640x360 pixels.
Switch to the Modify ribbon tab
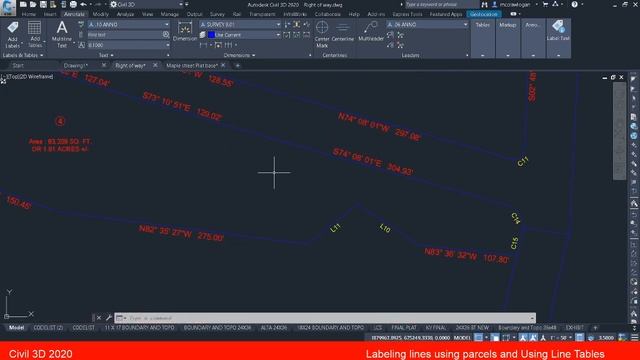(x=100, y=14)
